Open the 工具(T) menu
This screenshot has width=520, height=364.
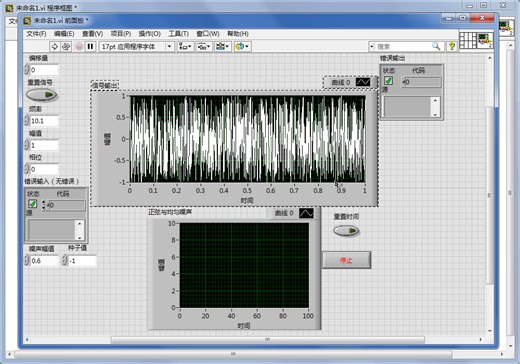click(x=178, y=34)
